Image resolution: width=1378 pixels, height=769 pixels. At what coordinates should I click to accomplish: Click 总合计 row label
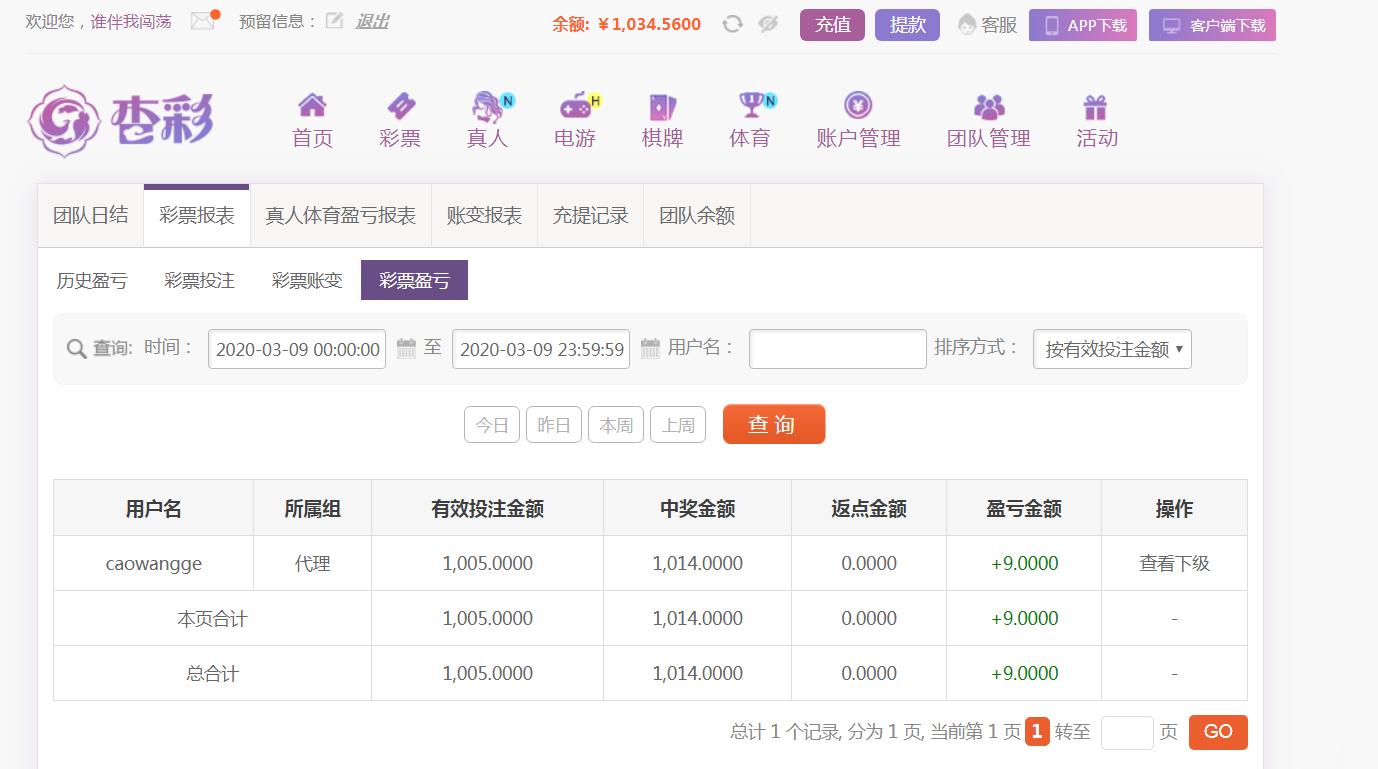click(x=212, y=673)
